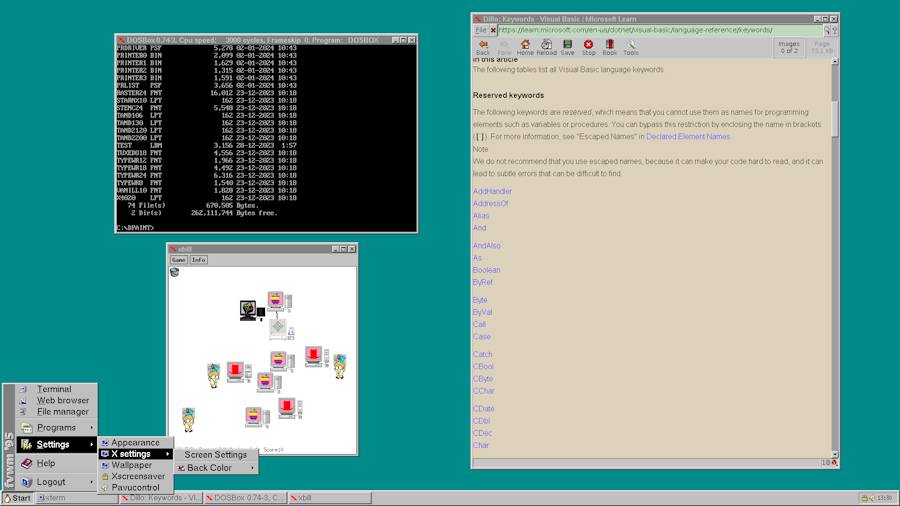
Task: Choose Screen Settings from the submenu
Action: click(x=216, y=455)
